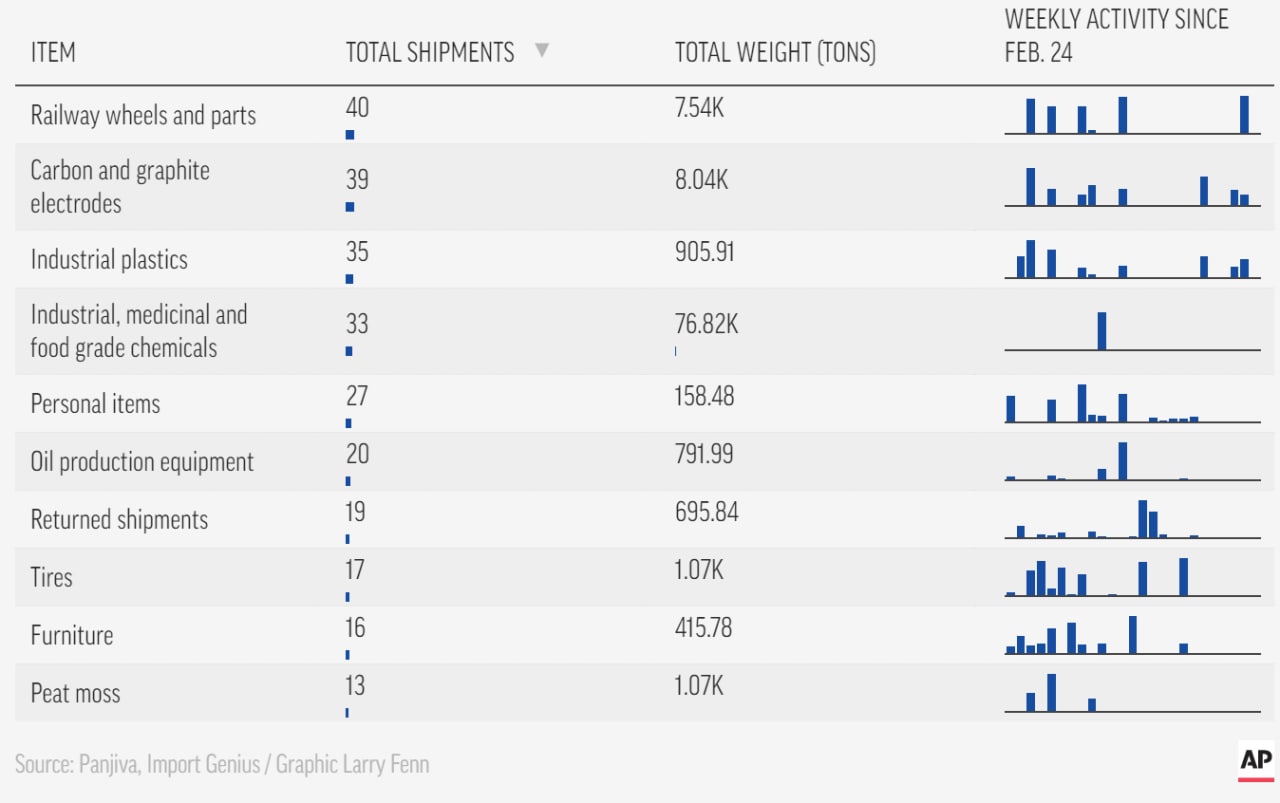The width and height of the screenshot is (1280, 803).
Task: Click the Industrial chemicals activity spike
Action: 1102,331
